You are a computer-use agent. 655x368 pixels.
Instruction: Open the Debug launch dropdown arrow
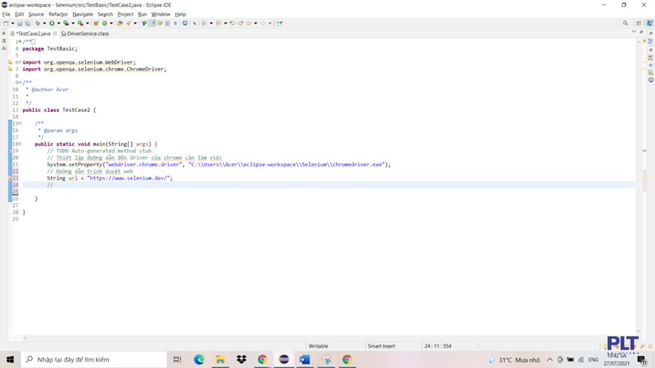pos(44,23)
